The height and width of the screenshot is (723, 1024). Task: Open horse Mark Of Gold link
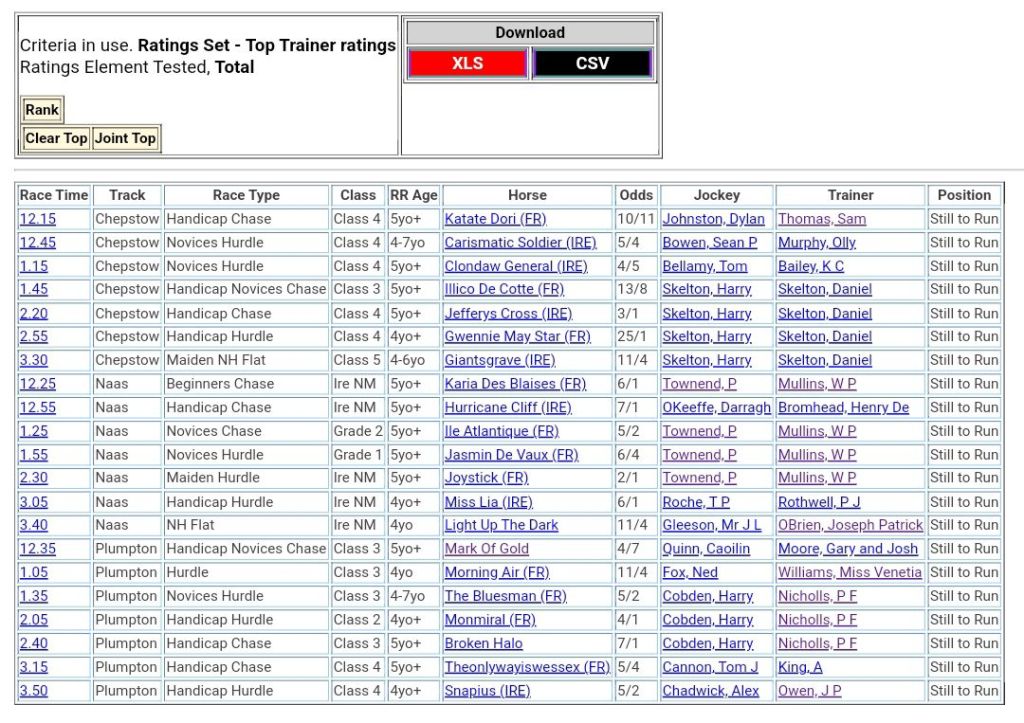(x=487, y=549)
